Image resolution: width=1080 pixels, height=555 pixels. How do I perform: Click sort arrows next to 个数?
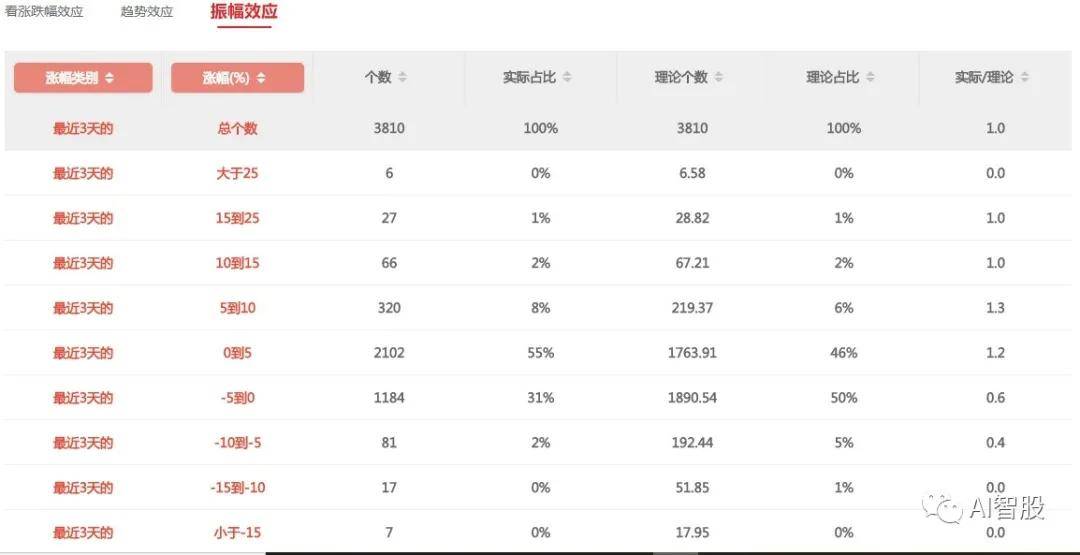(402, 77)
